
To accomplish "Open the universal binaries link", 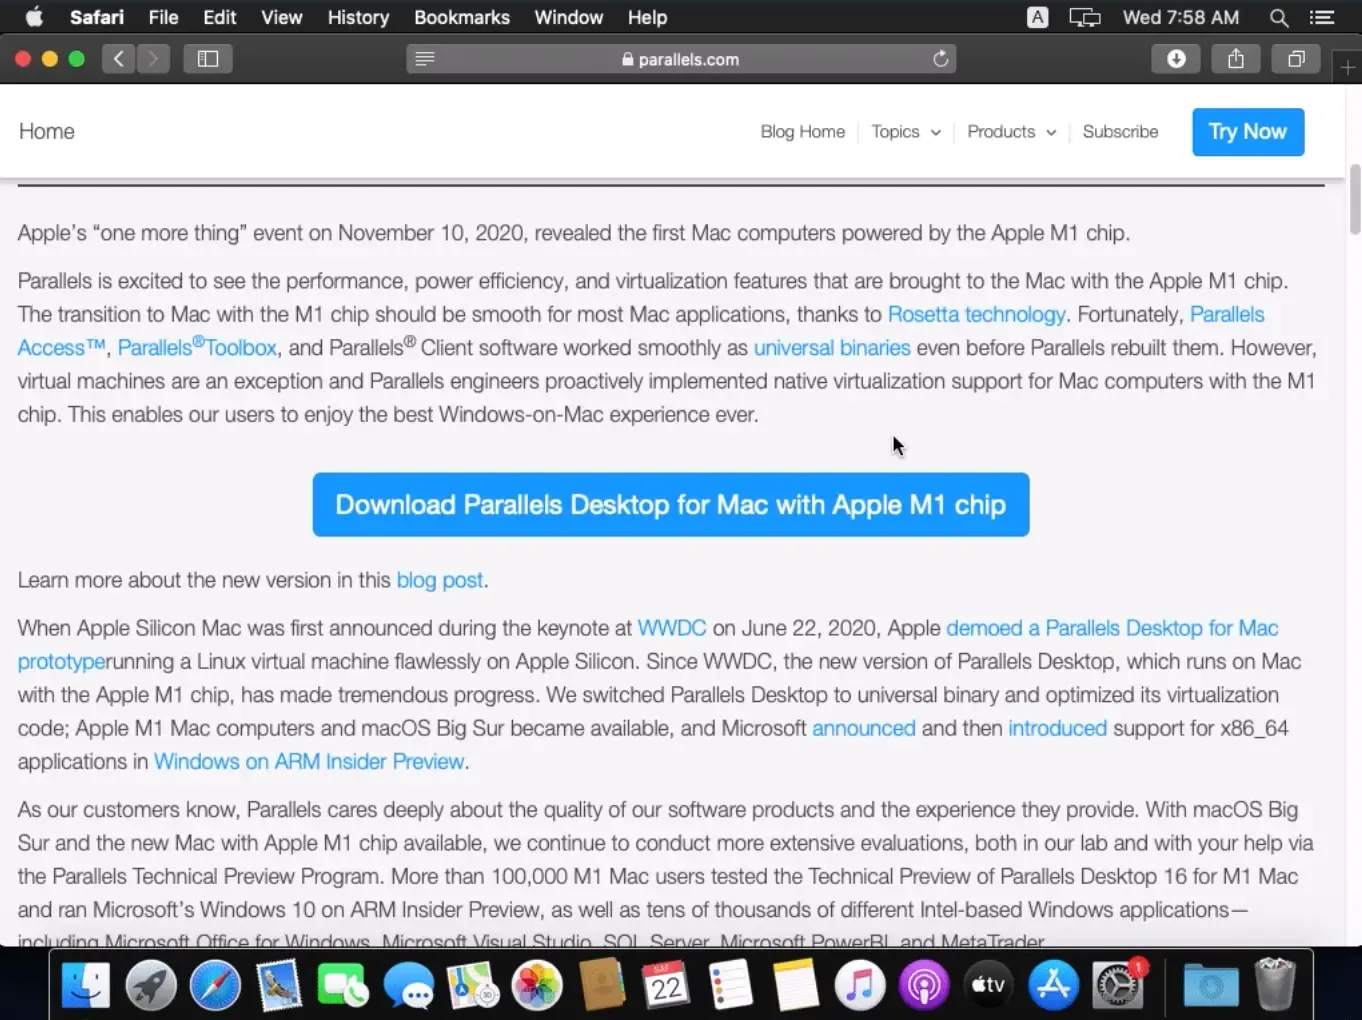I will click(x=832, y=348).
